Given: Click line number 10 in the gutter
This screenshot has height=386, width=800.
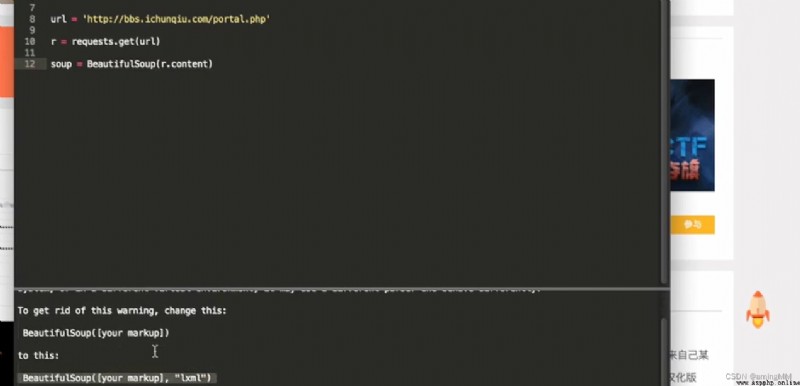Looking at the screenshot, I should click(30, 41).
